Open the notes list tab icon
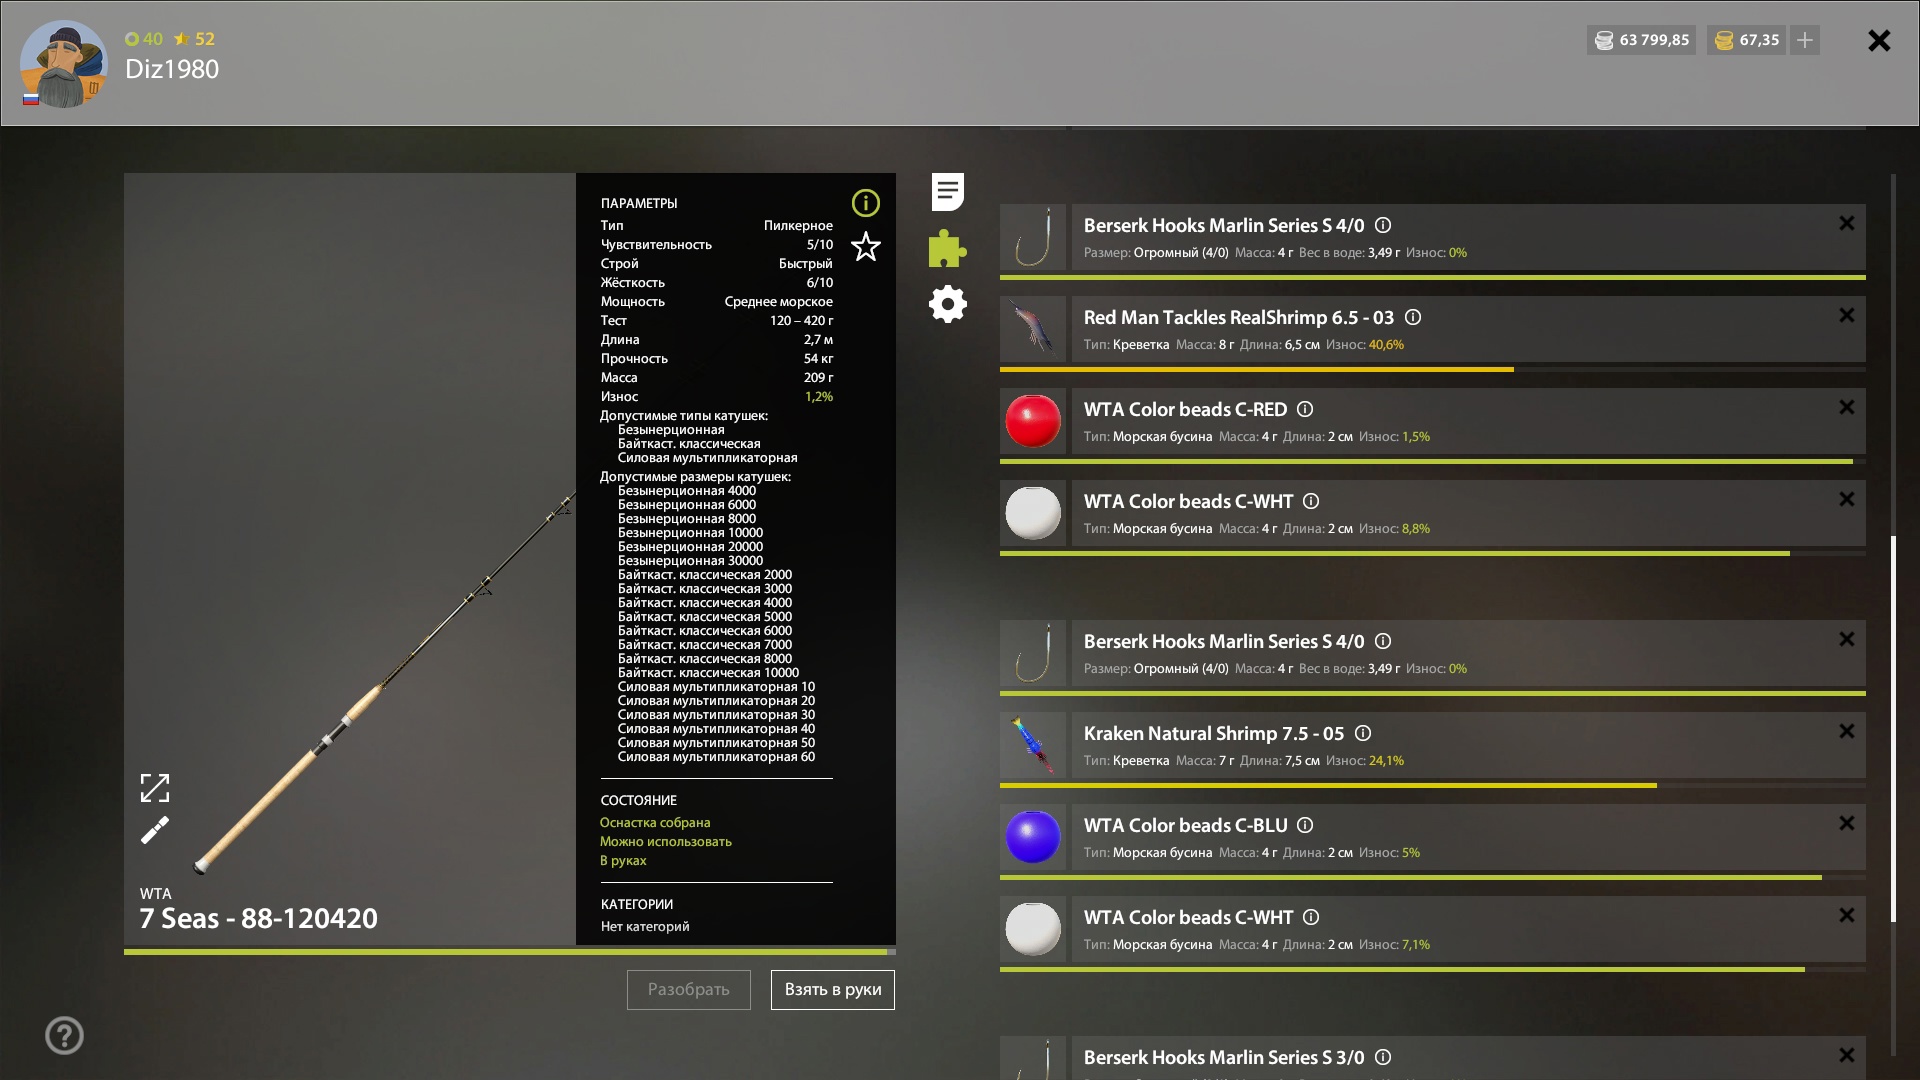The width and height of the screenshot is (1920, 1080). (947, 191)
